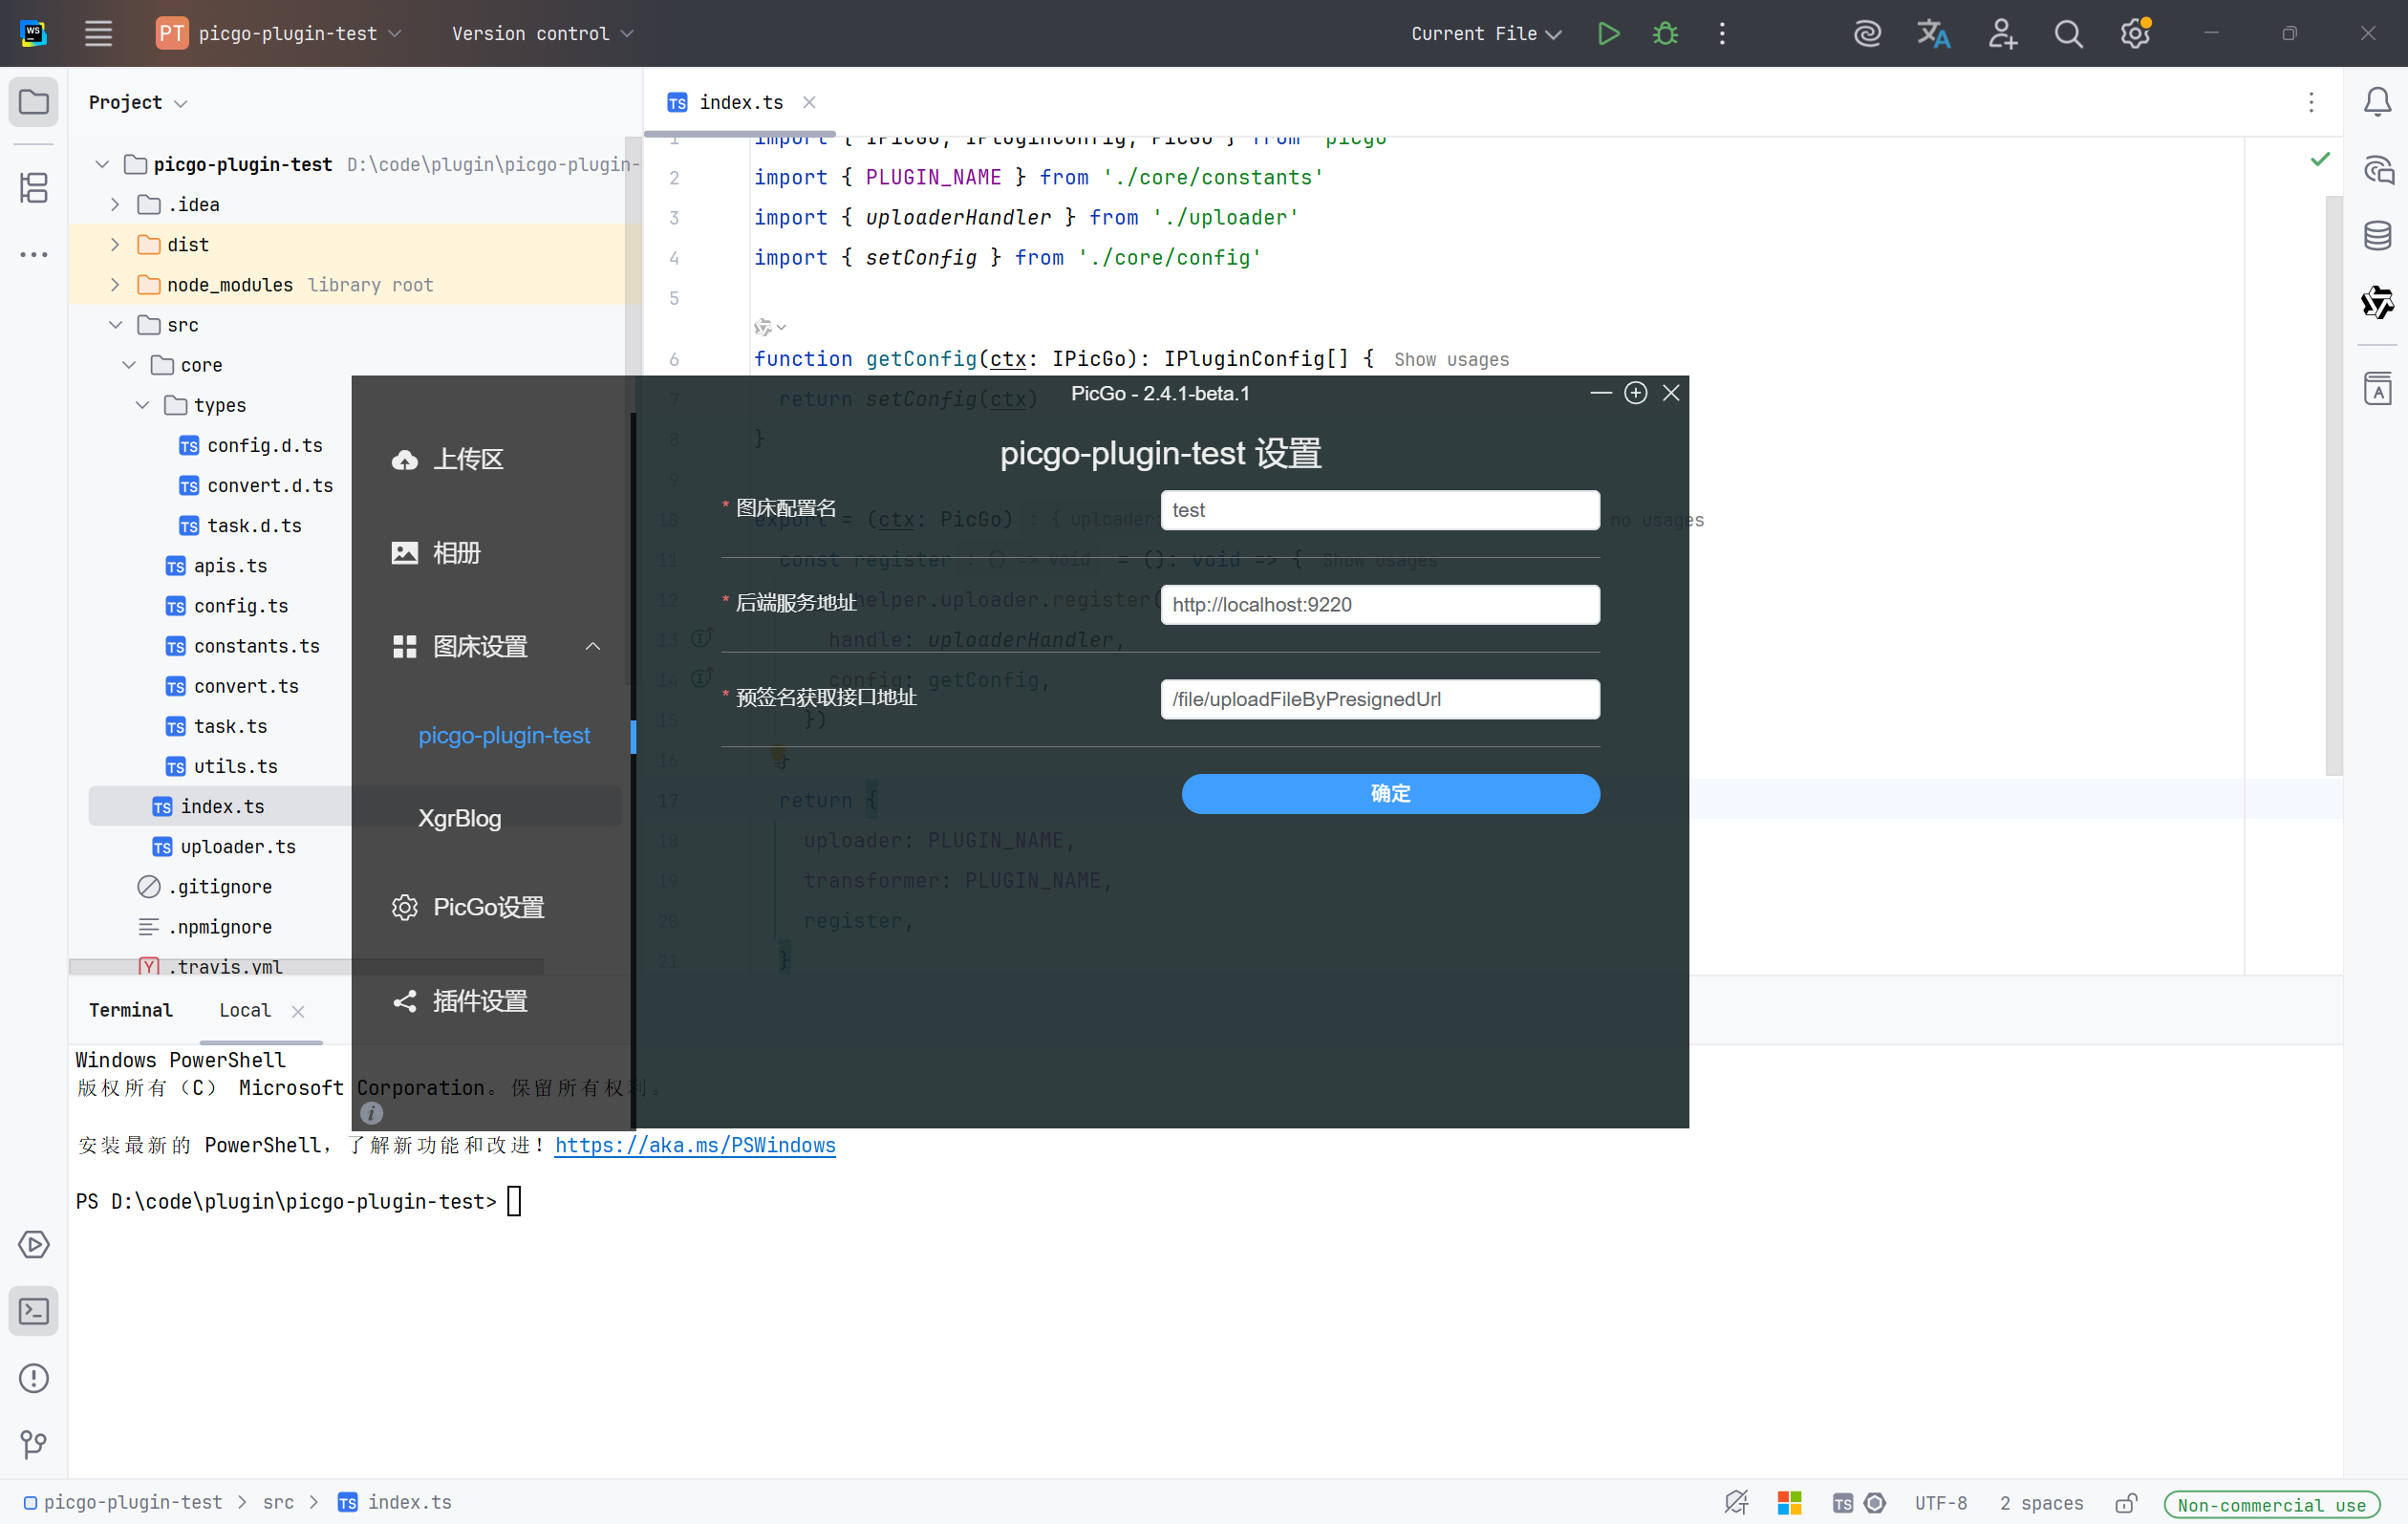
Task: Open the Current File run configuration dropdown
Action: tap(1485, 33)
